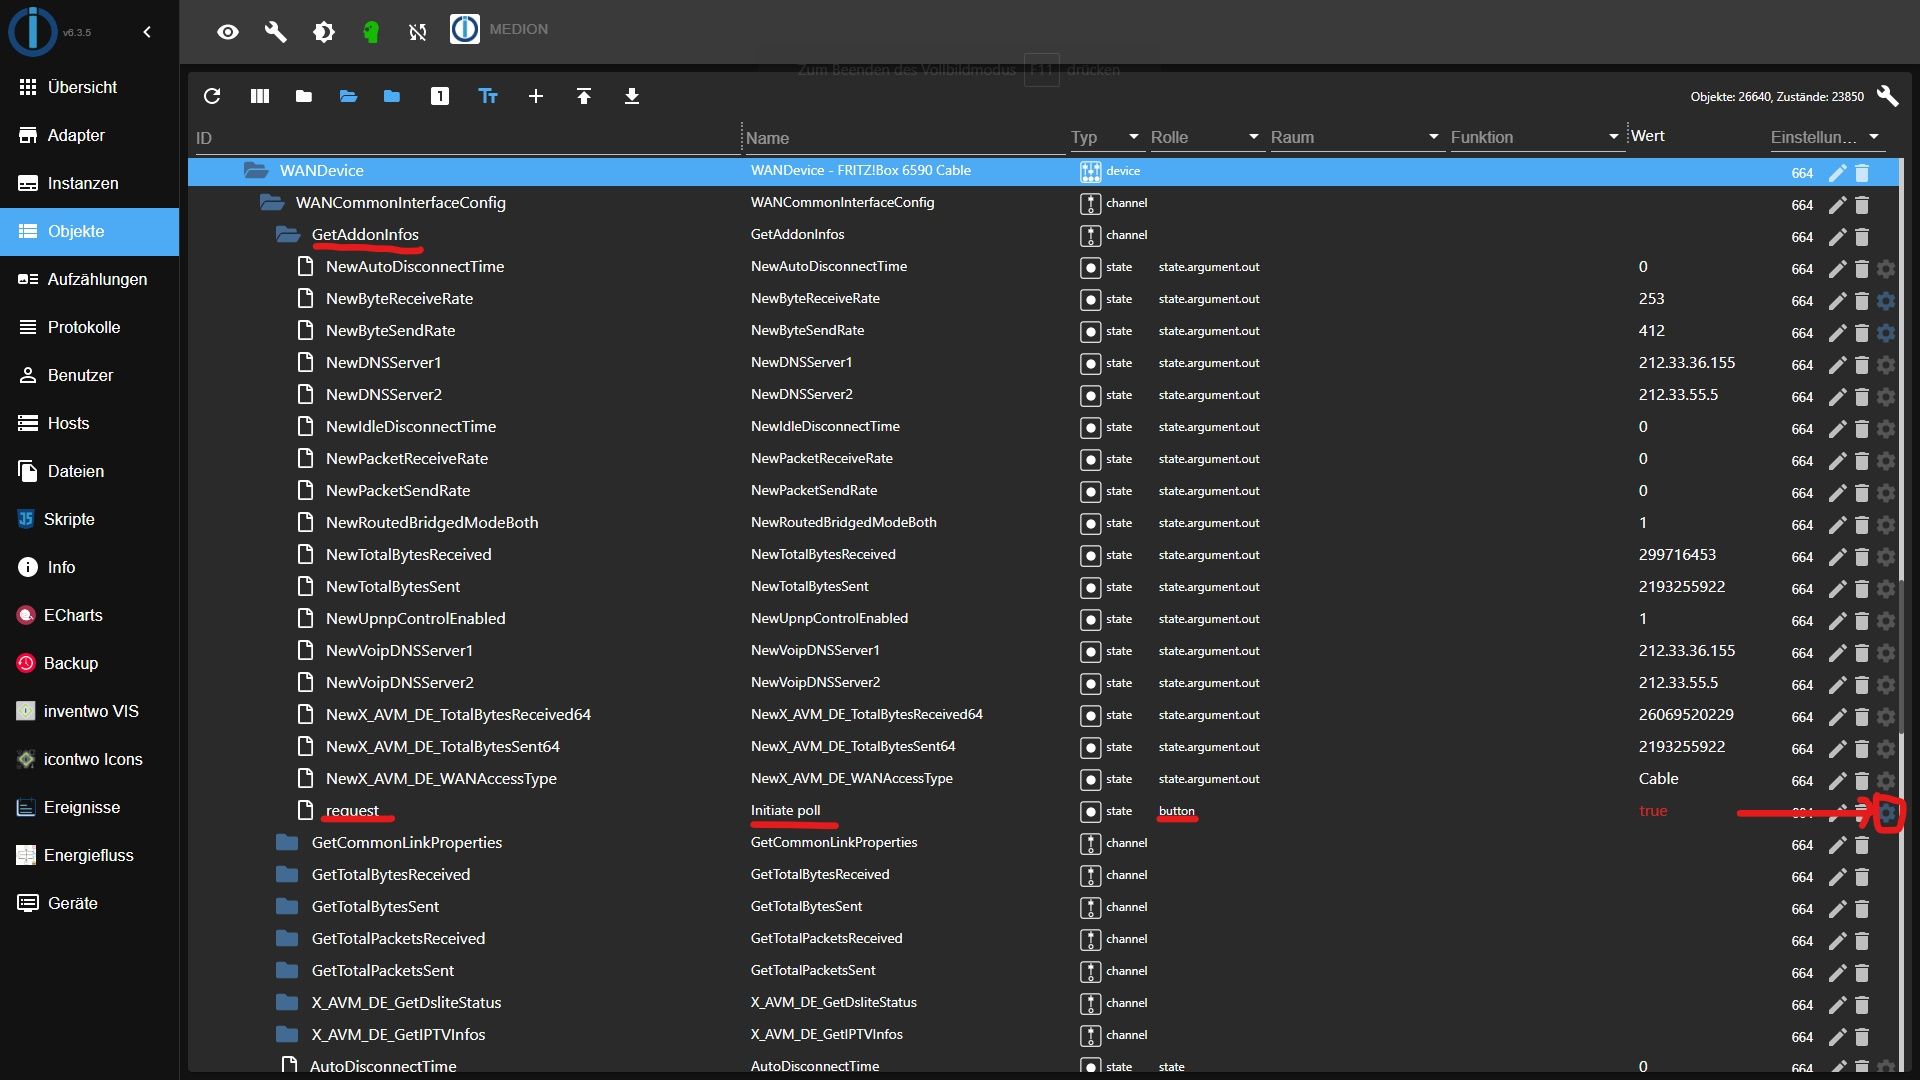The image size is (1920, 1080).
Task: Click the Cable value of NewX_AVM_DE_WANAccessType
Action: point(1658,779)
